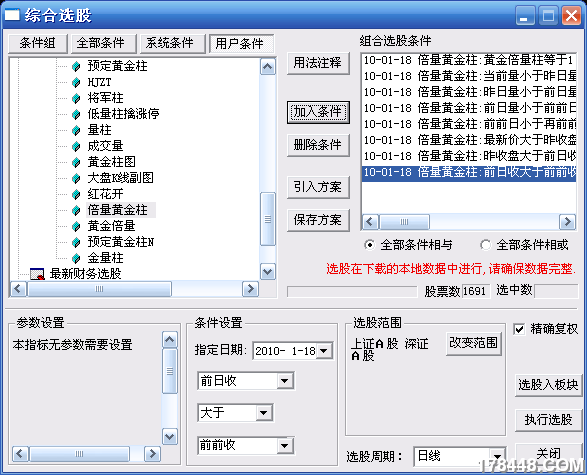Select the cube icon next to 红花开
This screenshot has width=587, height=475.
click(76, 195)
